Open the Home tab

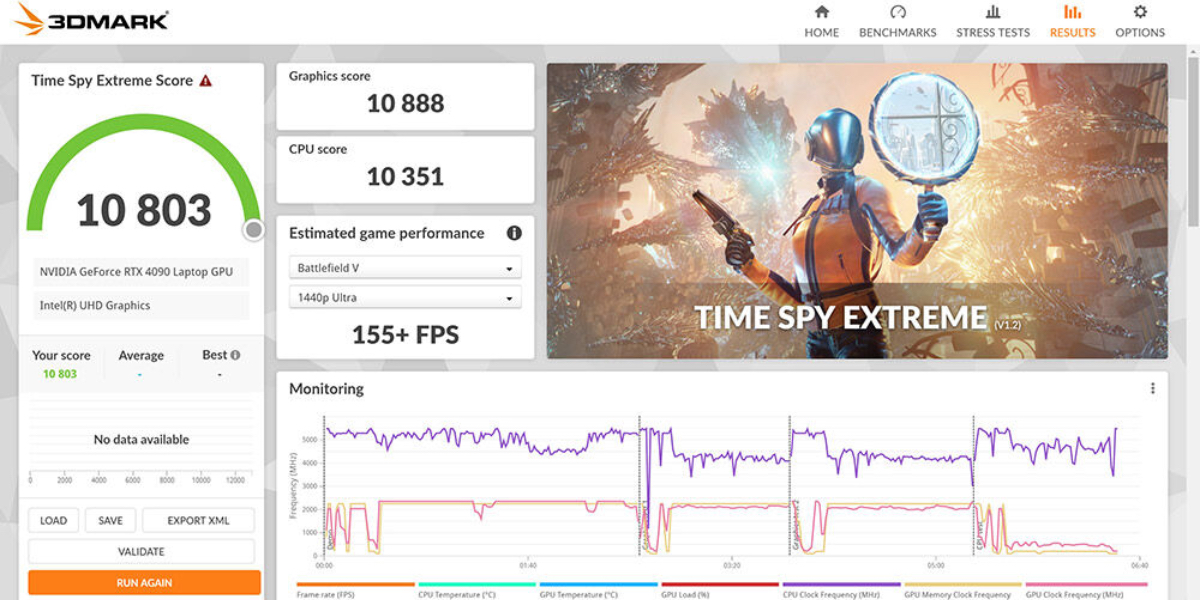[x=821, y=21]
